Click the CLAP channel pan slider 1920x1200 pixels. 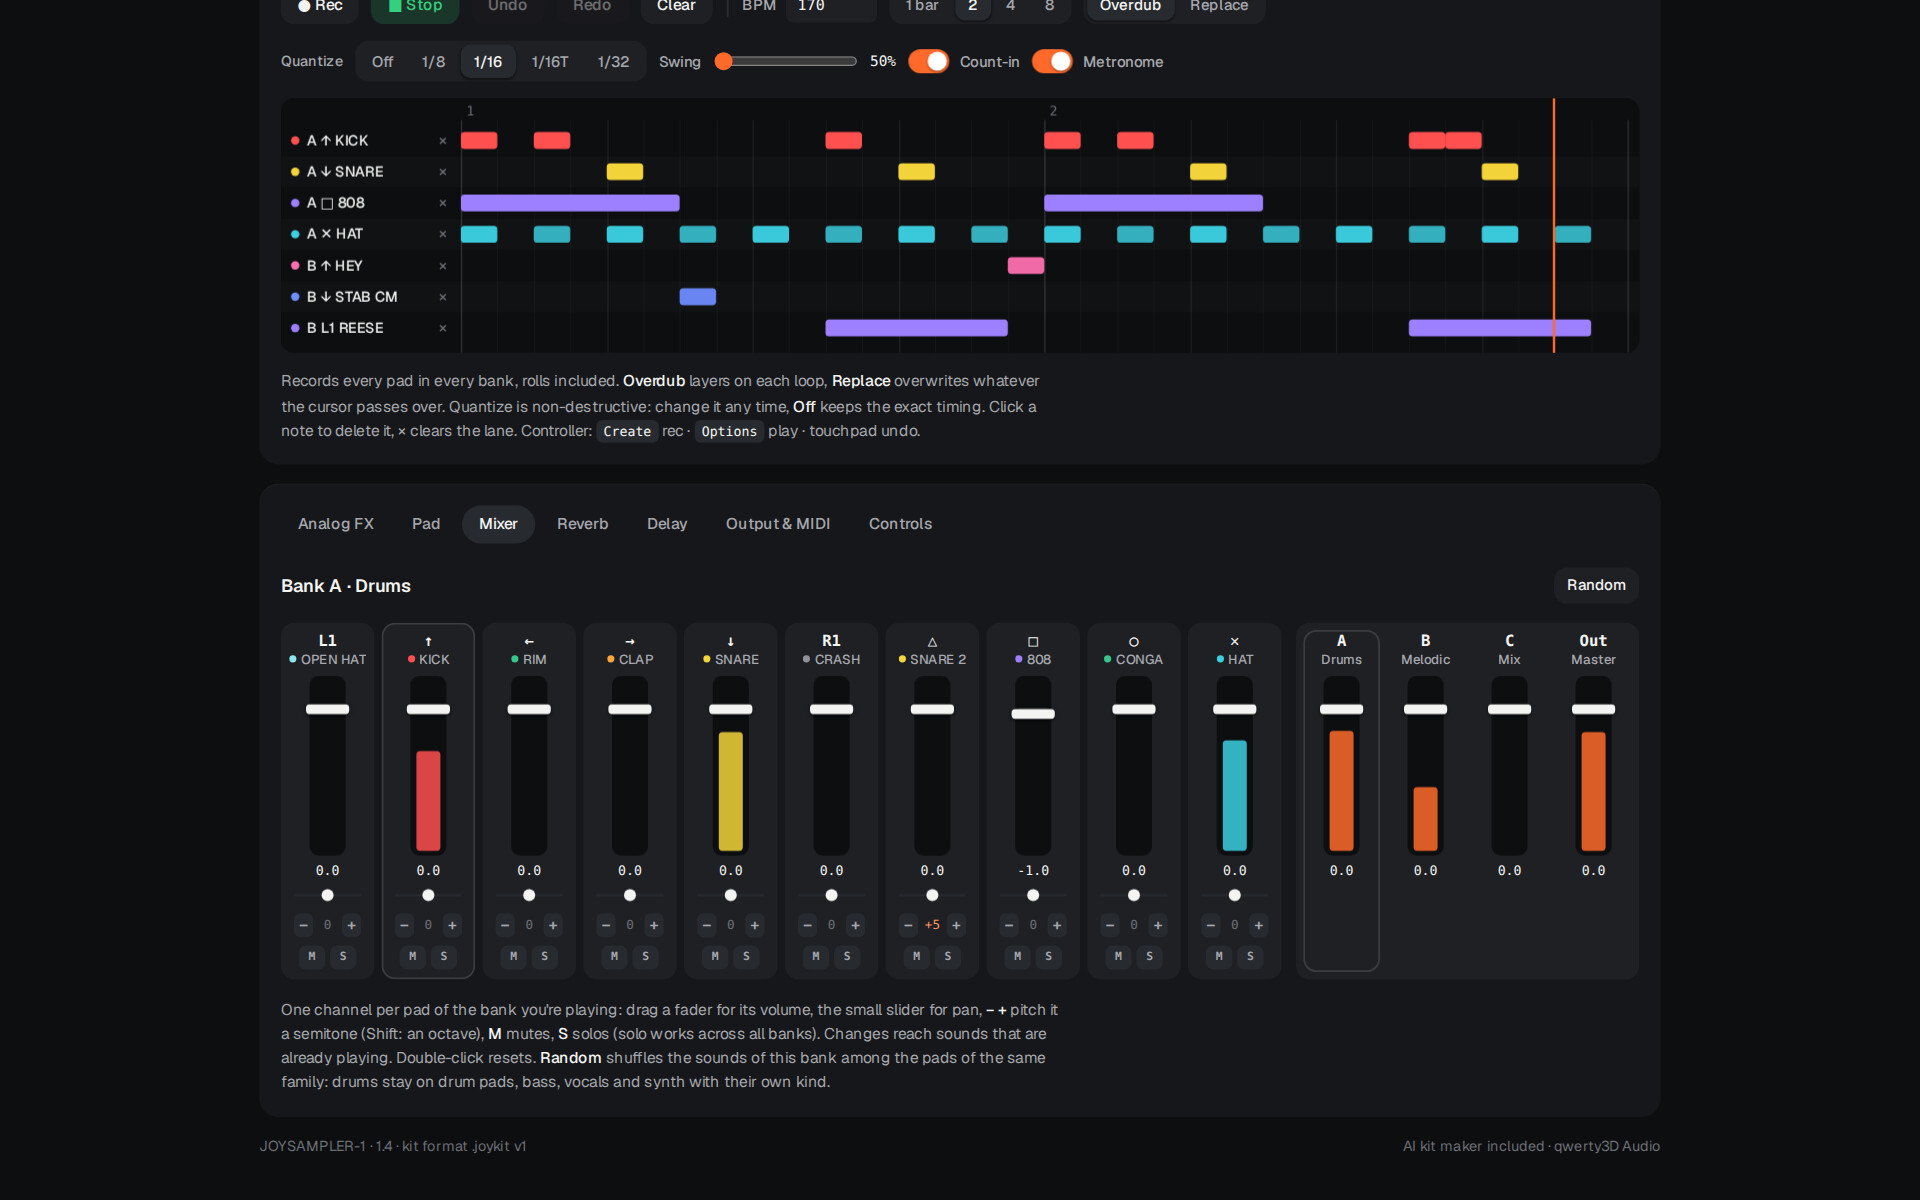click(x=630, y=895)
